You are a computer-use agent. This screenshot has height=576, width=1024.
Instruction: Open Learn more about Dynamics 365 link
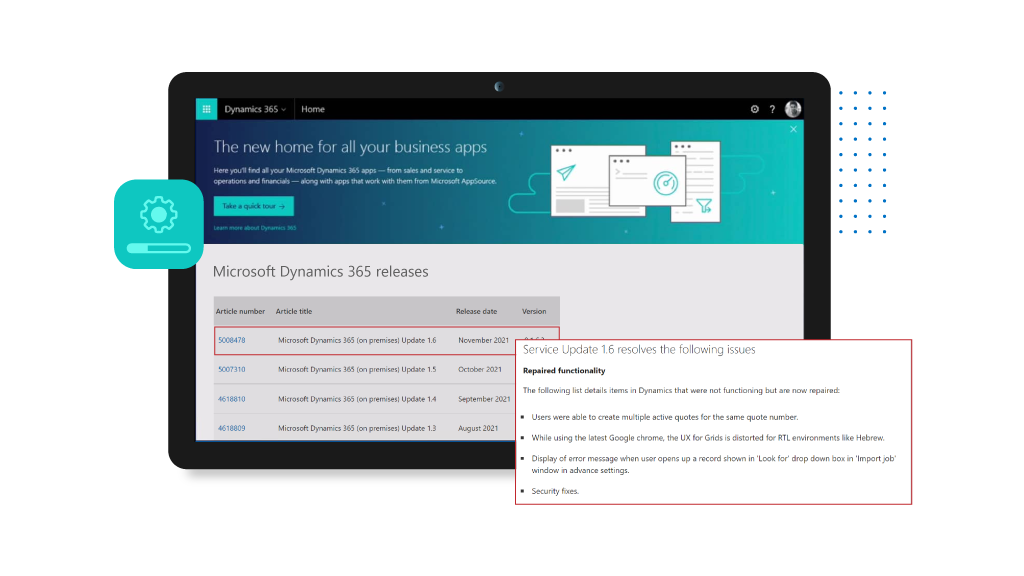tap(255, 228)
